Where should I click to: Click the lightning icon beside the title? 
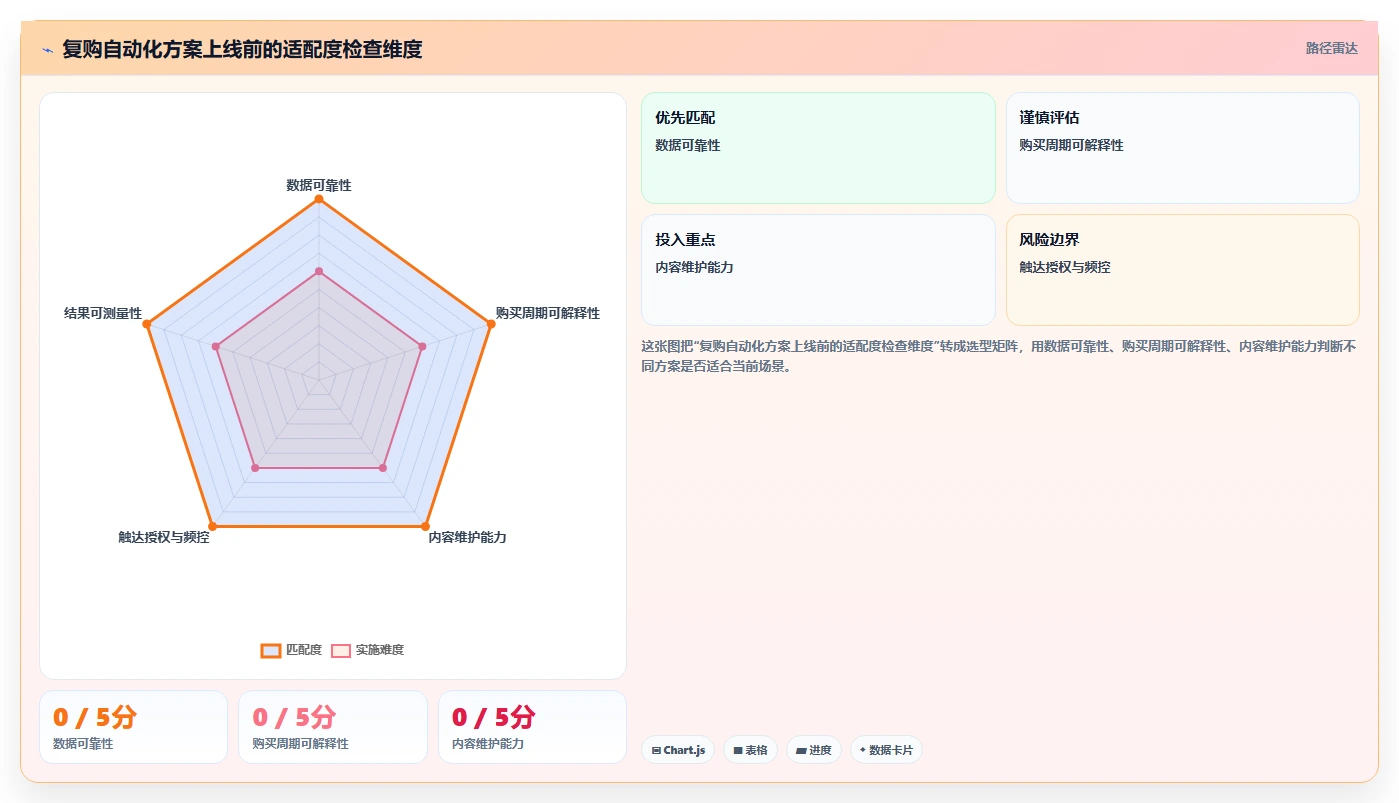point(47,49)
